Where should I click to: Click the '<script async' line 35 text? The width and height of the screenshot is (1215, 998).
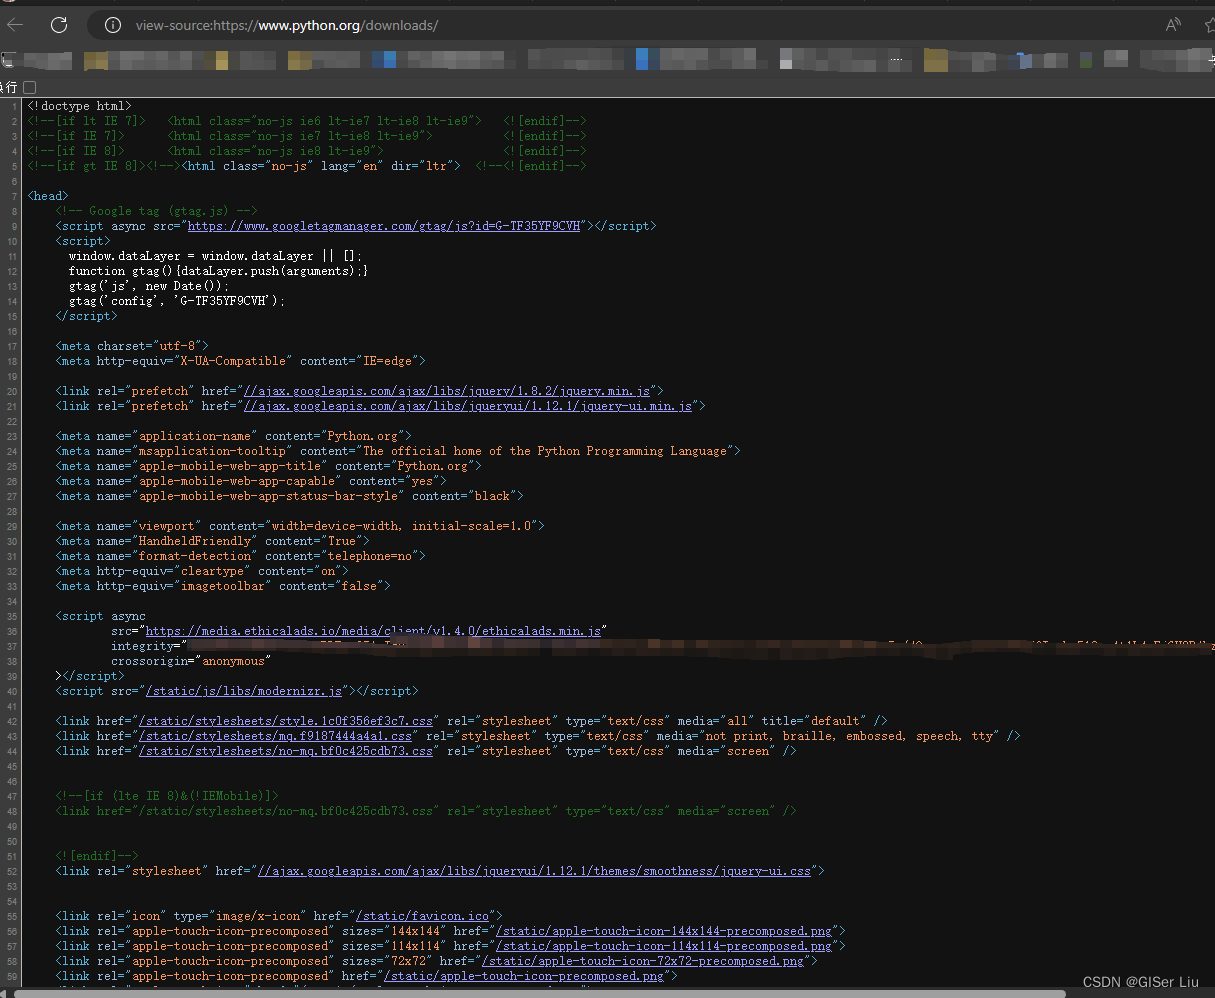pos(101,616)
